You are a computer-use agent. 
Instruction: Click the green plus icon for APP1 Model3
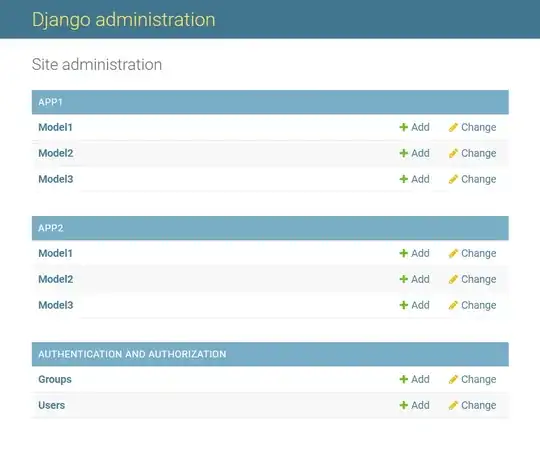click(404, 179)
